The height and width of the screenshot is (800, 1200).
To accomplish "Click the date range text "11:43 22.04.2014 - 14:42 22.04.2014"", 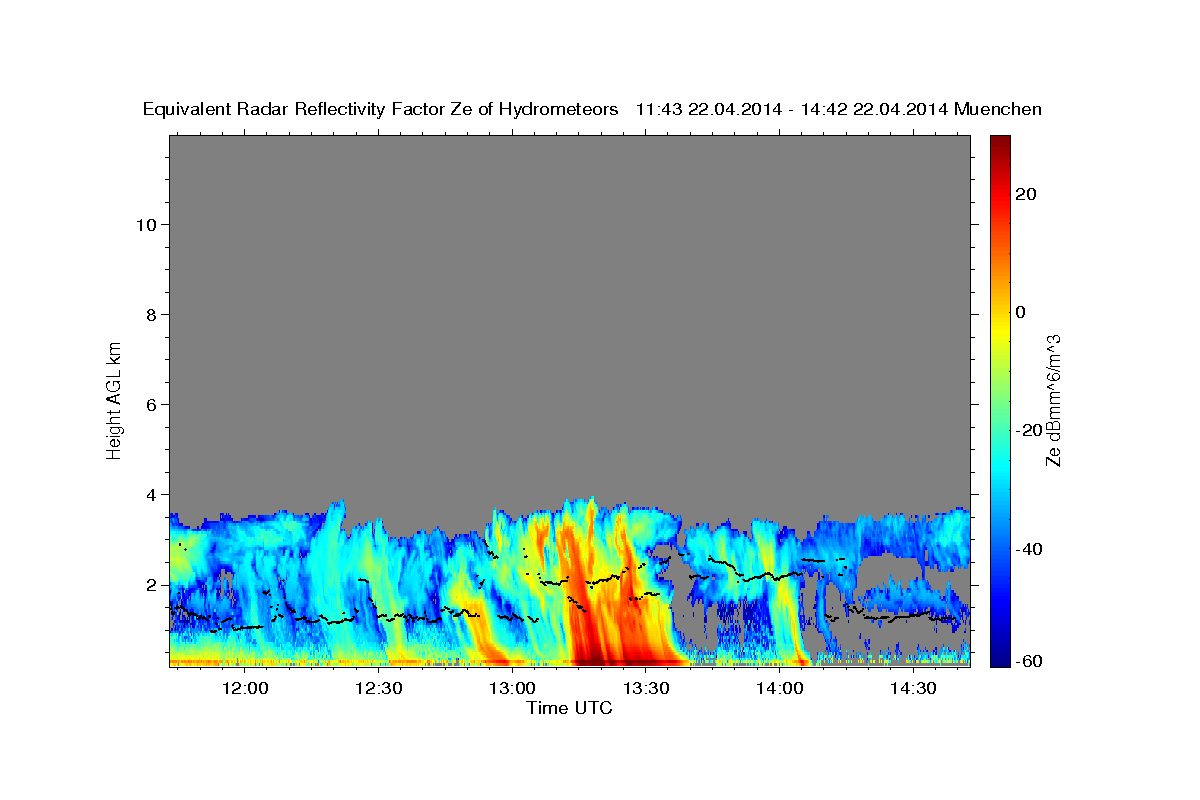I will (x=792, y=110).
